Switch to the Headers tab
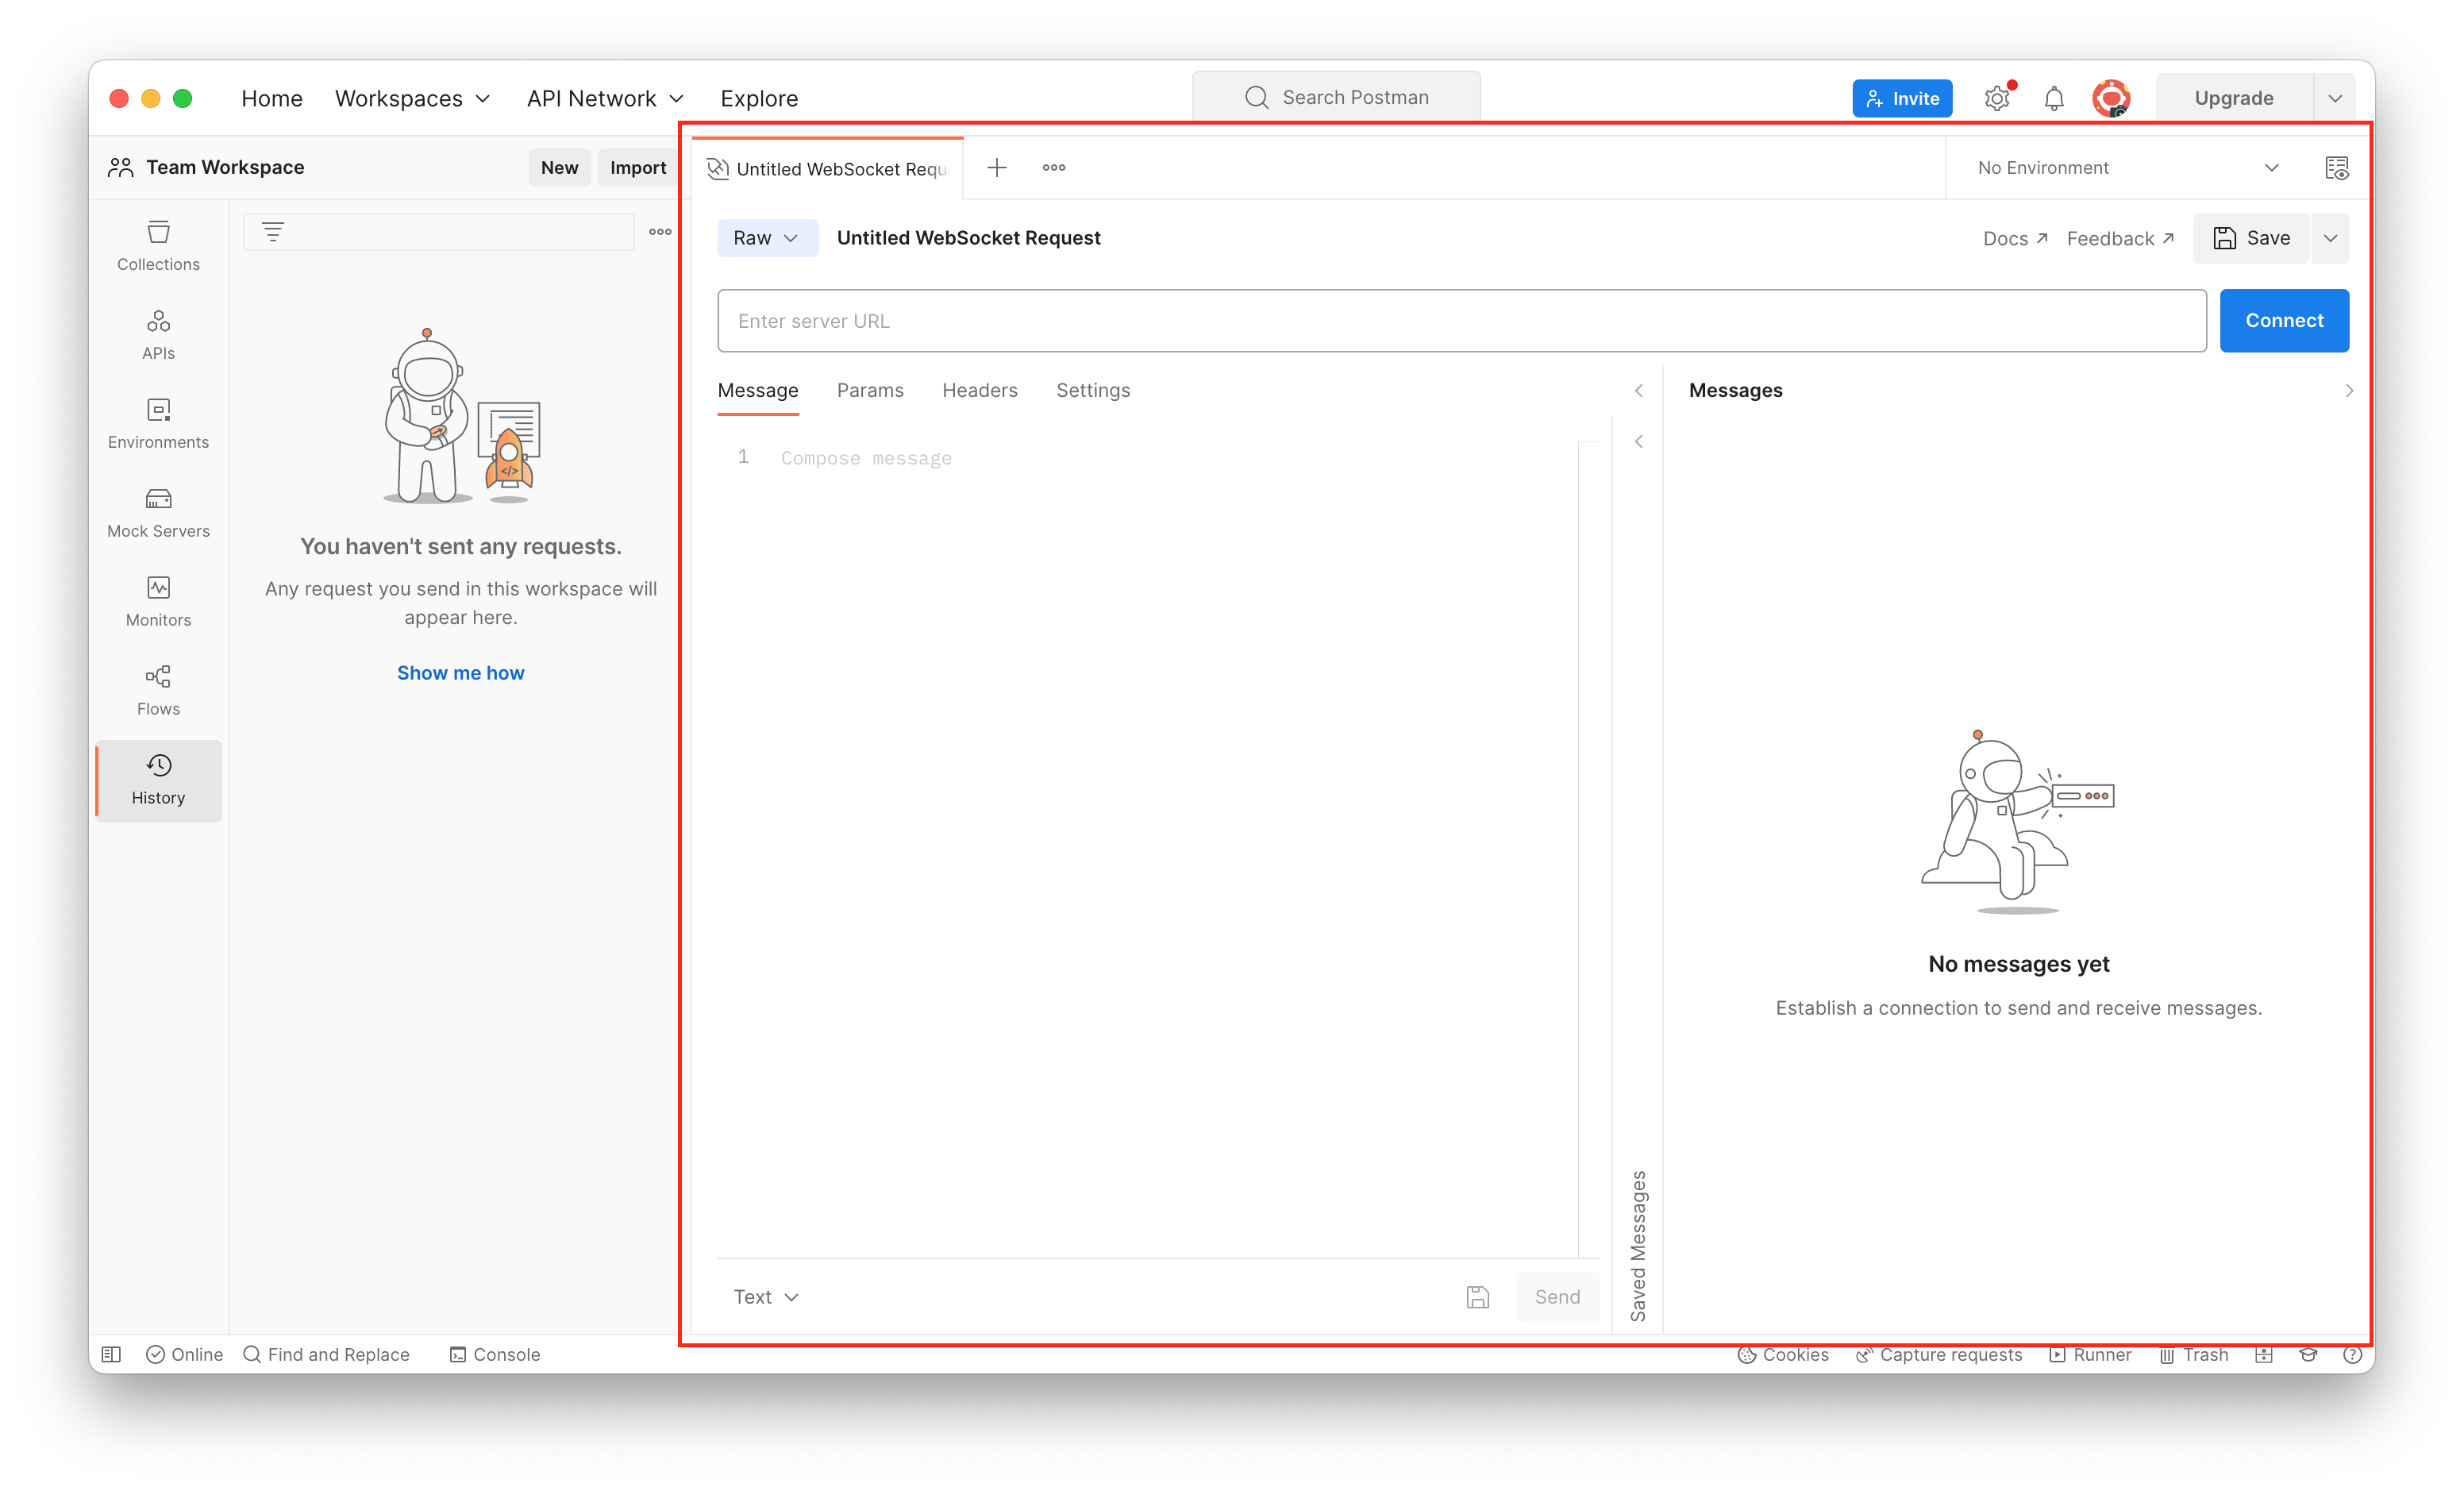This screenshot has height=1491, width=2464. pos(979,390)
